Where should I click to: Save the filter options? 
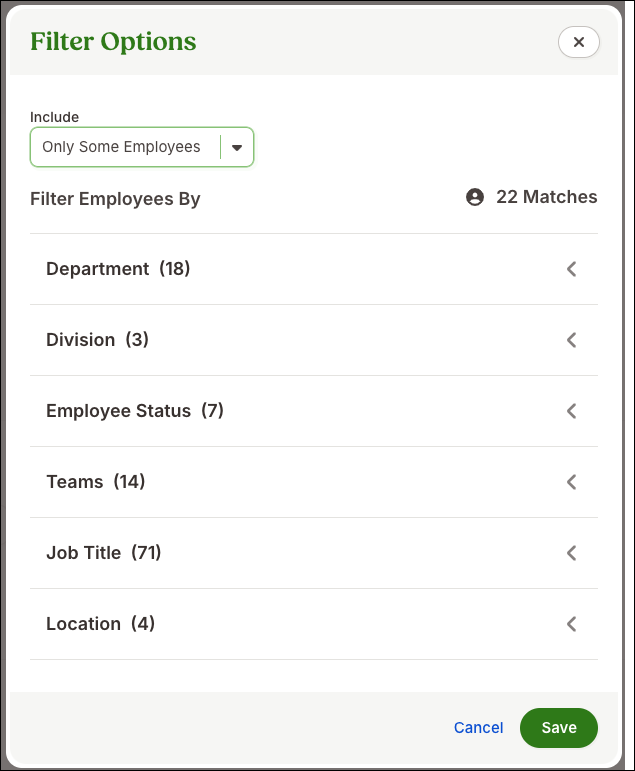[559, 728]
